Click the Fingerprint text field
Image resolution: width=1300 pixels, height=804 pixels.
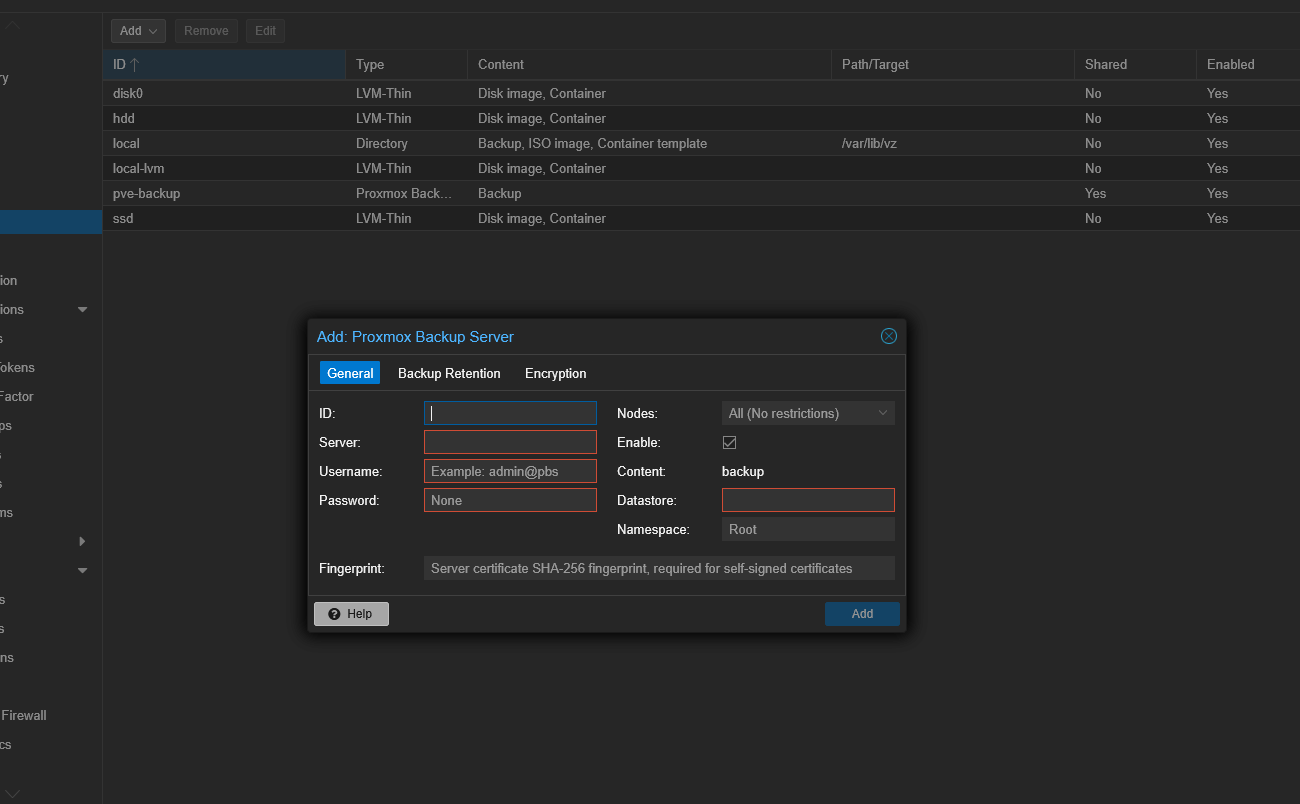click(x=658, y=568)
